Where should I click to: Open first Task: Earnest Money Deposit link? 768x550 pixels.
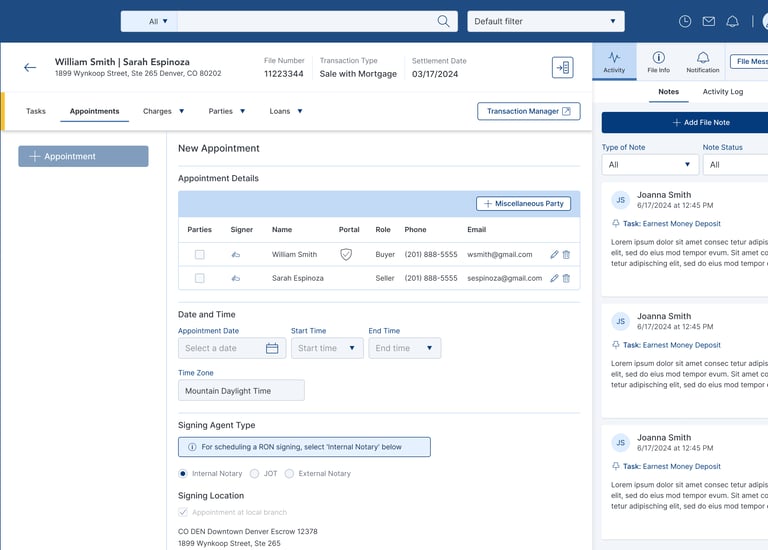pos(672,223)
